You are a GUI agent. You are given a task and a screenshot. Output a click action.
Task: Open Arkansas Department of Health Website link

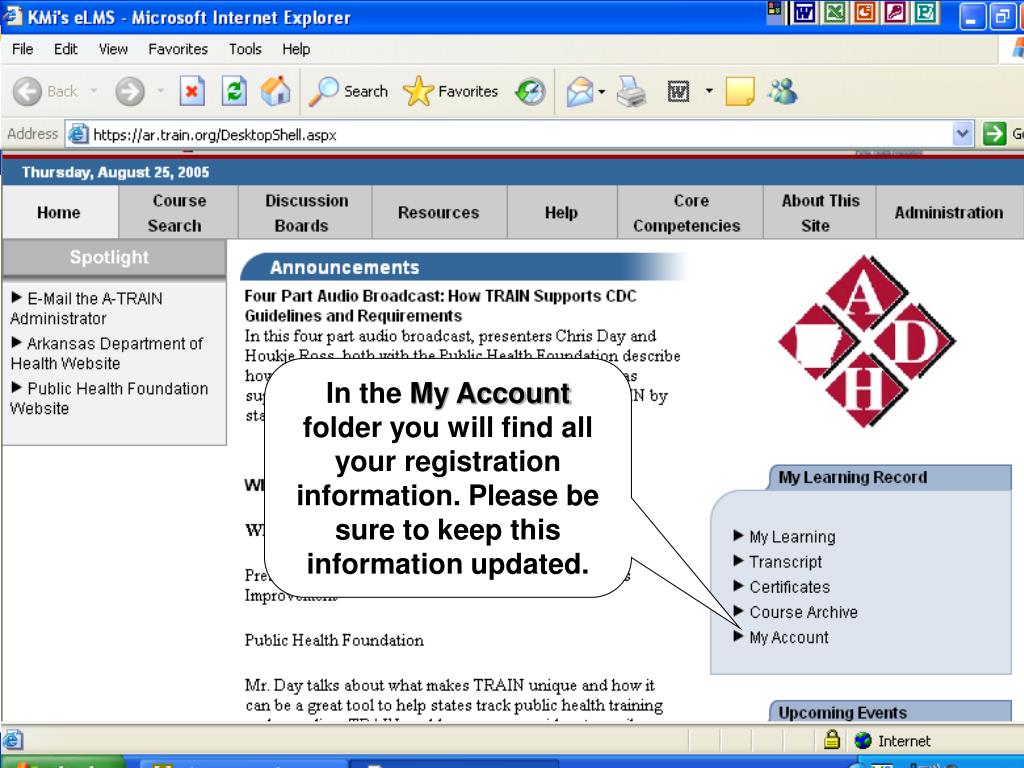[106, 353]
